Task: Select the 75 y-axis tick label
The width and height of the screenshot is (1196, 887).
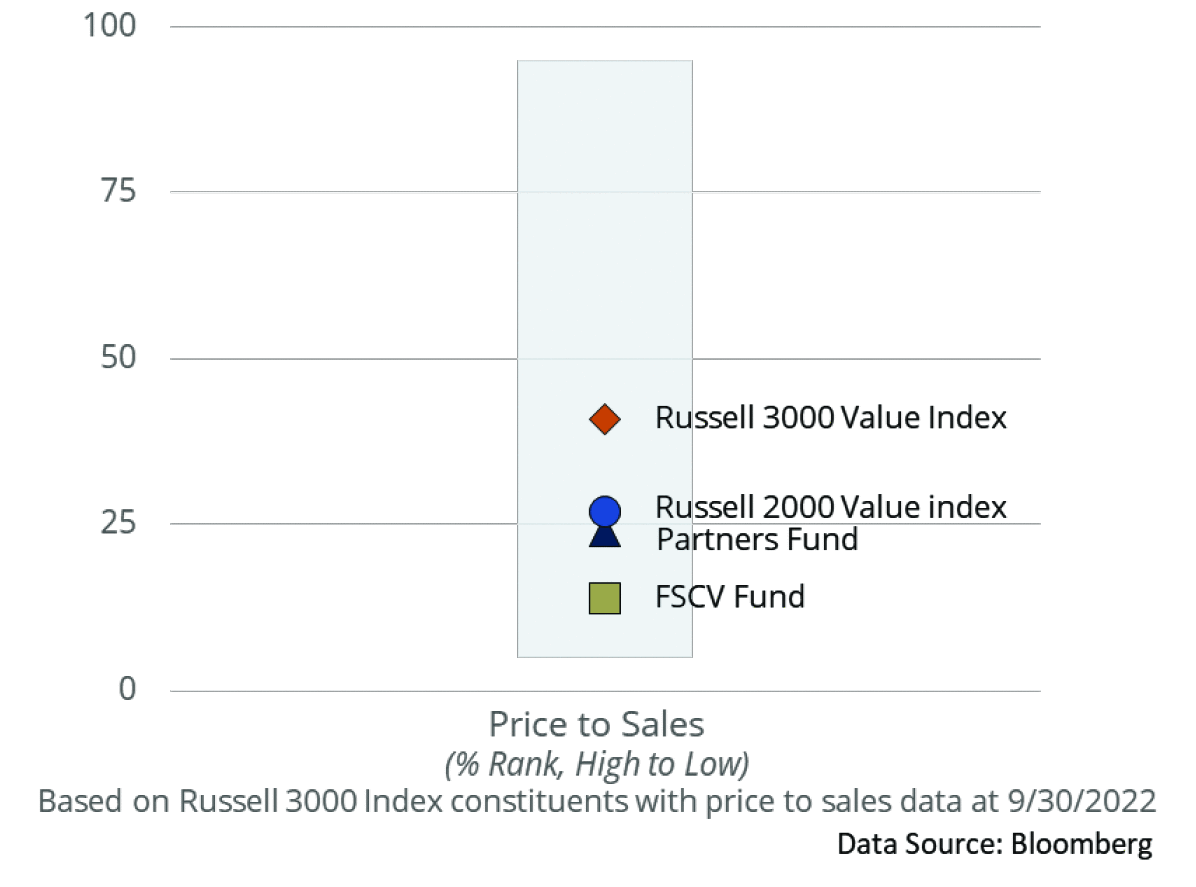Action: 116,192
